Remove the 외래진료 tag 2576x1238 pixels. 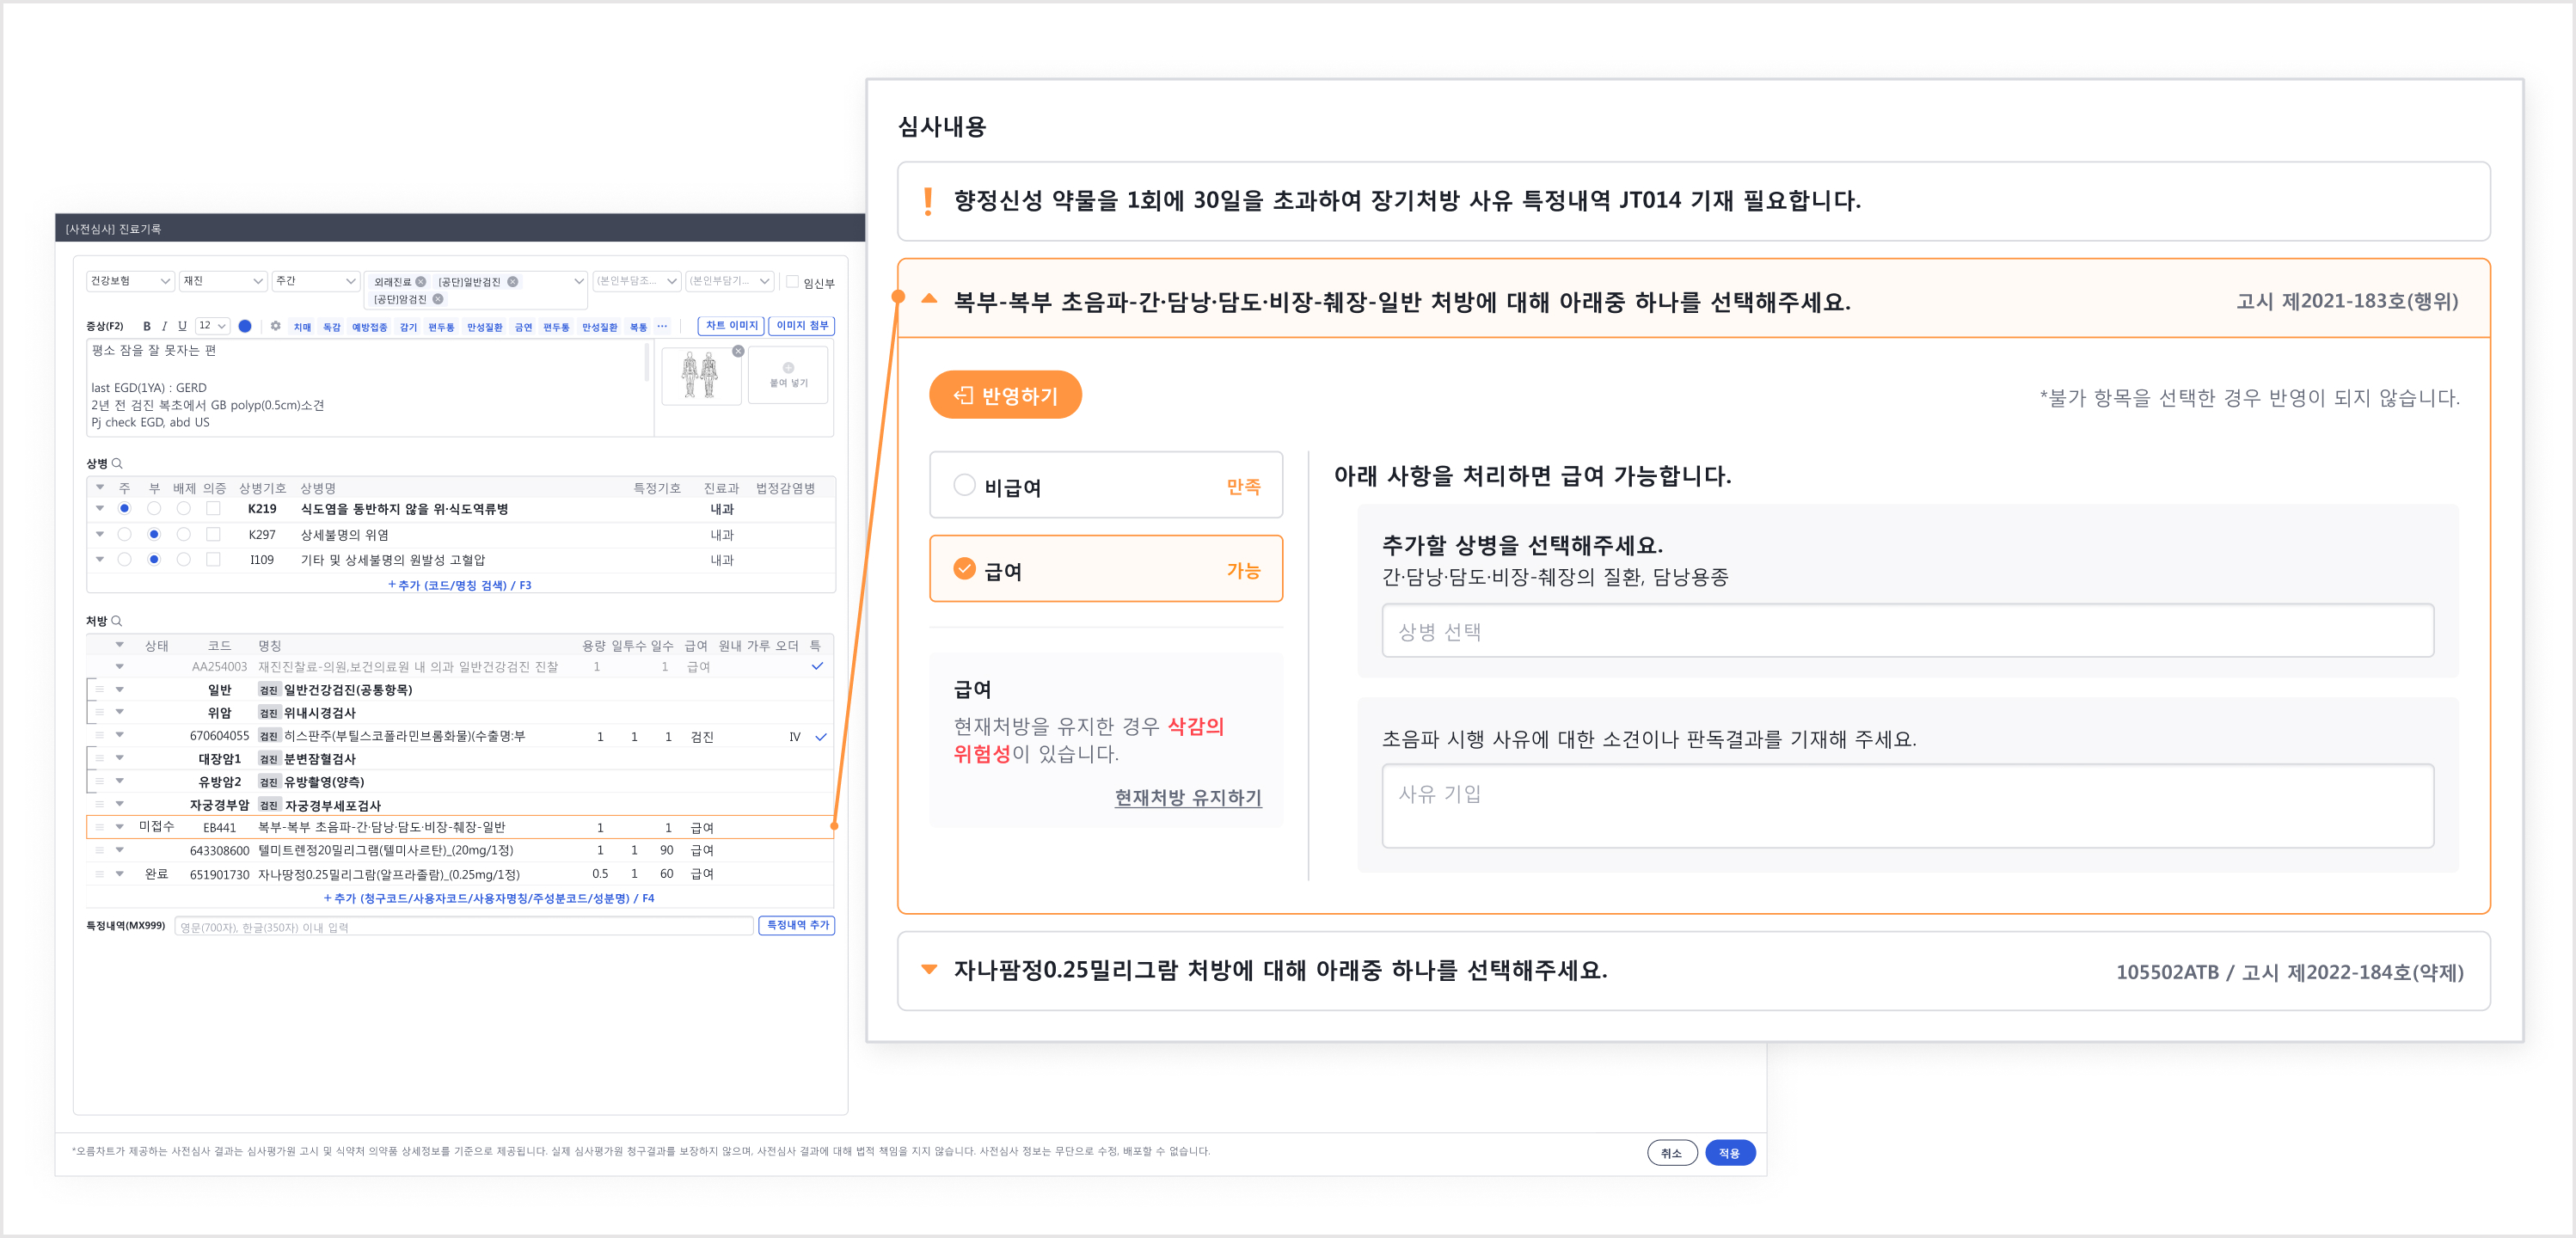point(421,282)
